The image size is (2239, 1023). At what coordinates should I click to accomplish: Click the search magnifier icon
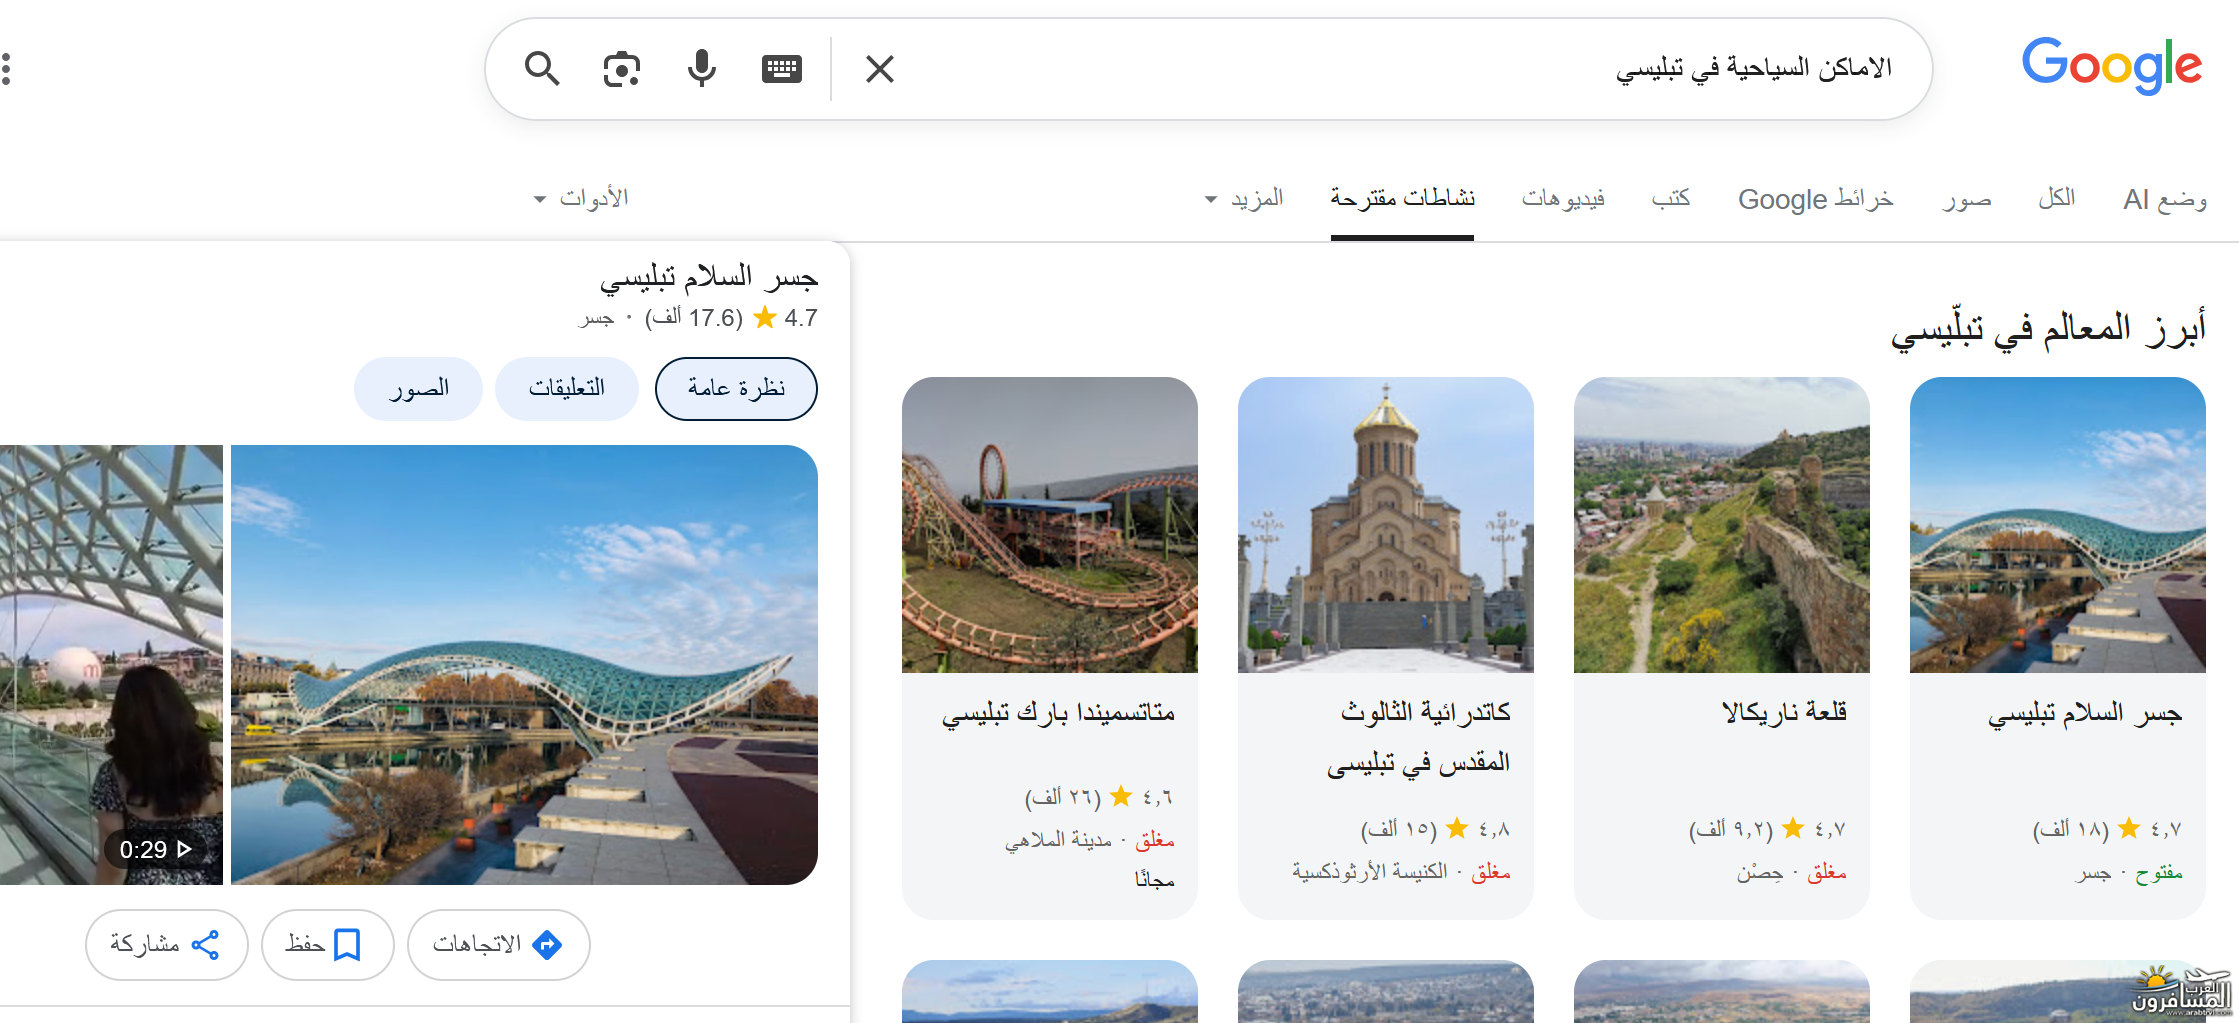click(x=542, y=69)
